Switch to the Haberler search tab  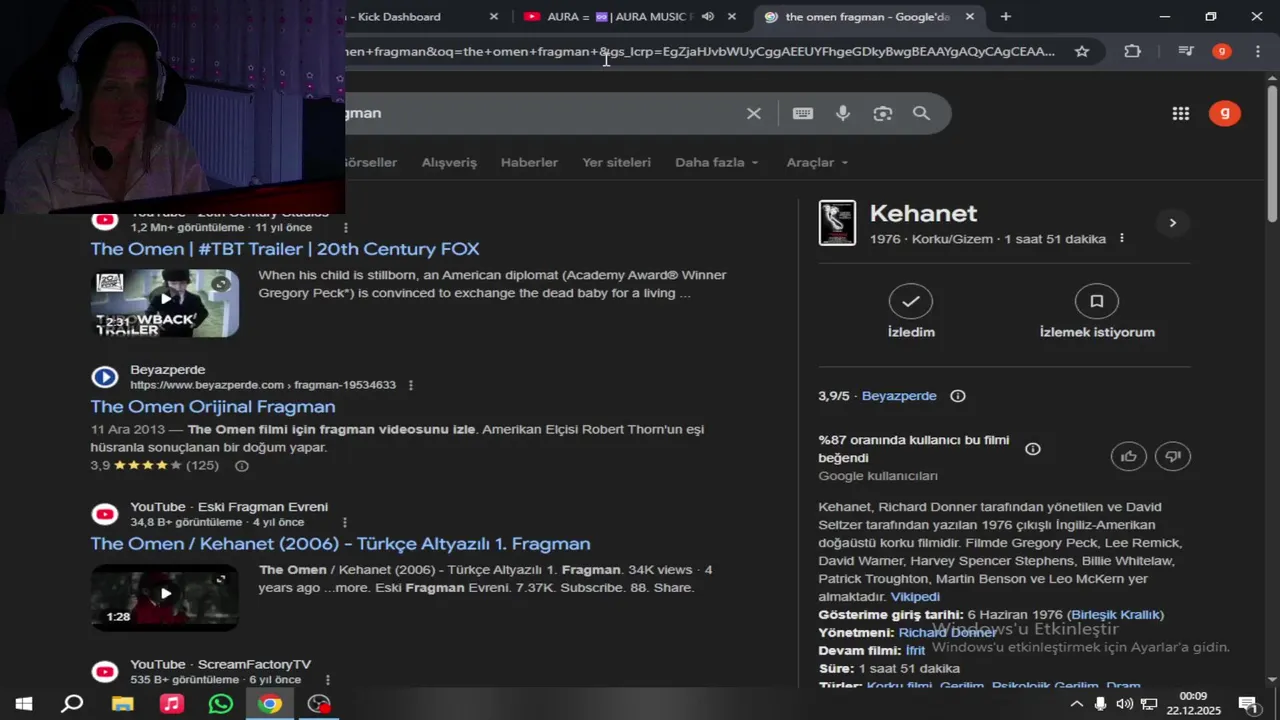coord(529,162)
